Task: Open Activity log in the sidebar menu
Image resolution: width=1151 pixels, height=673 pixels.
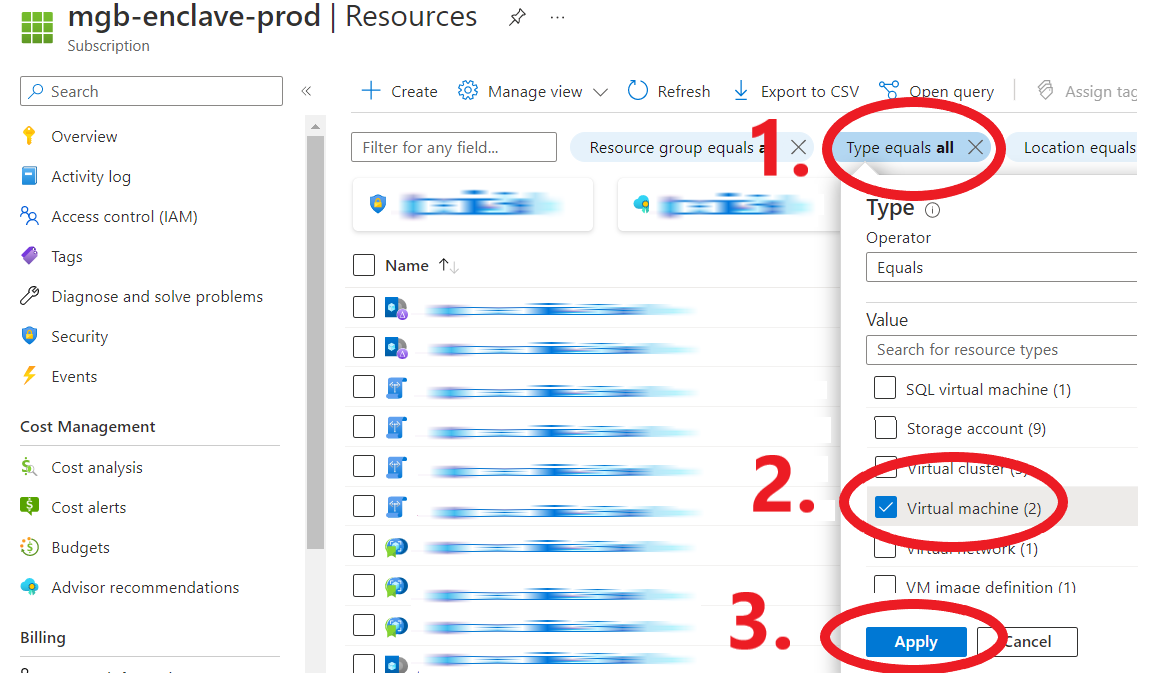Action: (91, 177)
